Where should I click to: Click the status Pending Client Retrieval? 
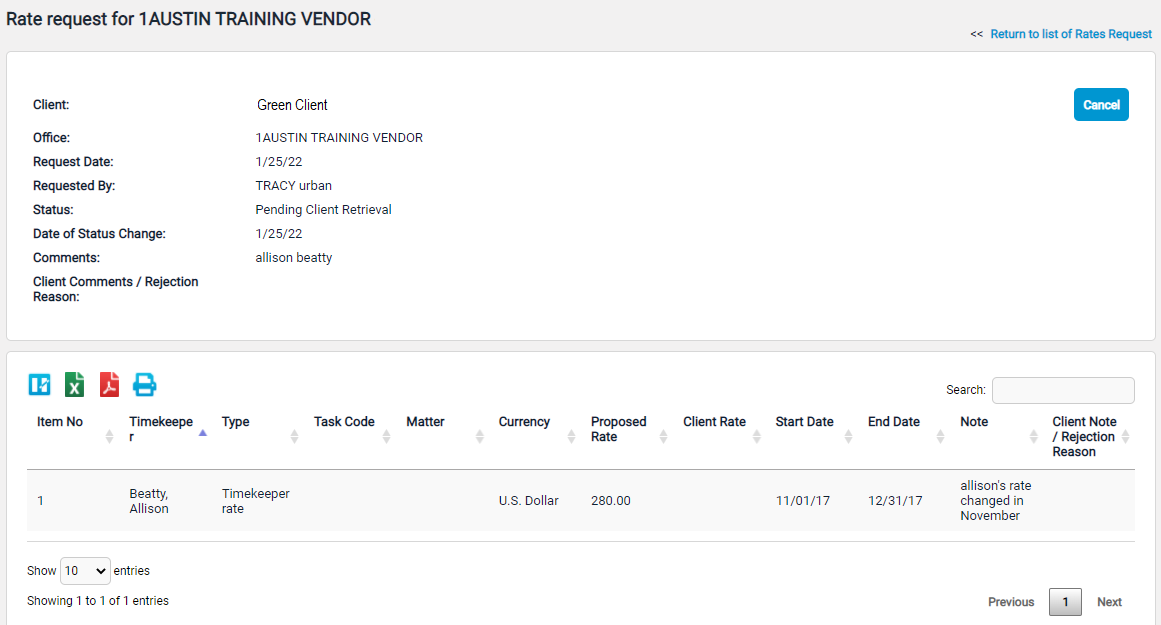coord(324,210)
